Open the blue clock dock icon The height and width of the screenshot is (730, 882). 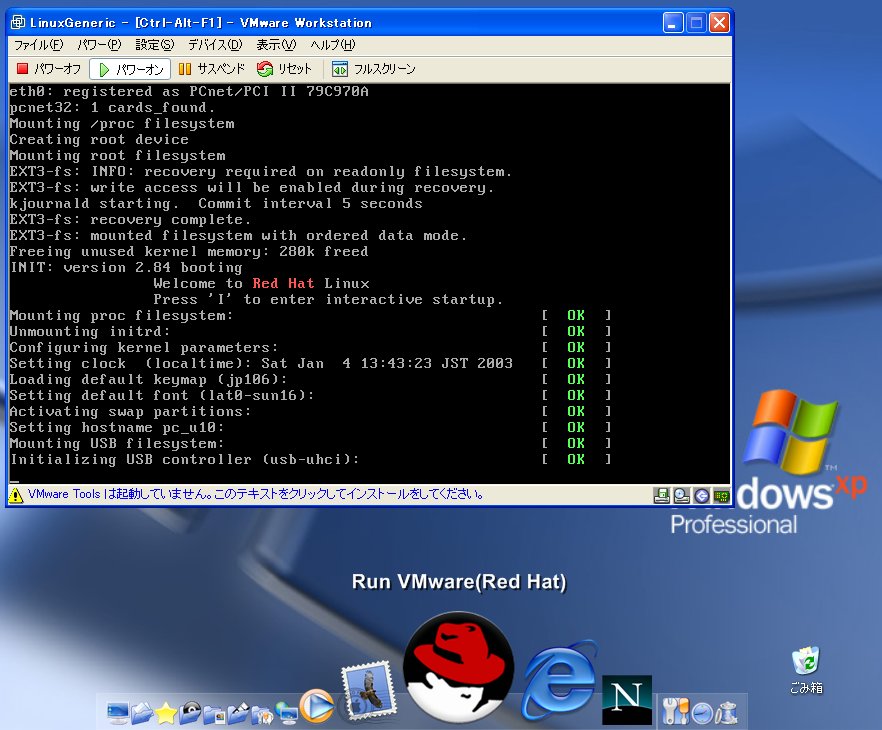[x=702, y=714]
